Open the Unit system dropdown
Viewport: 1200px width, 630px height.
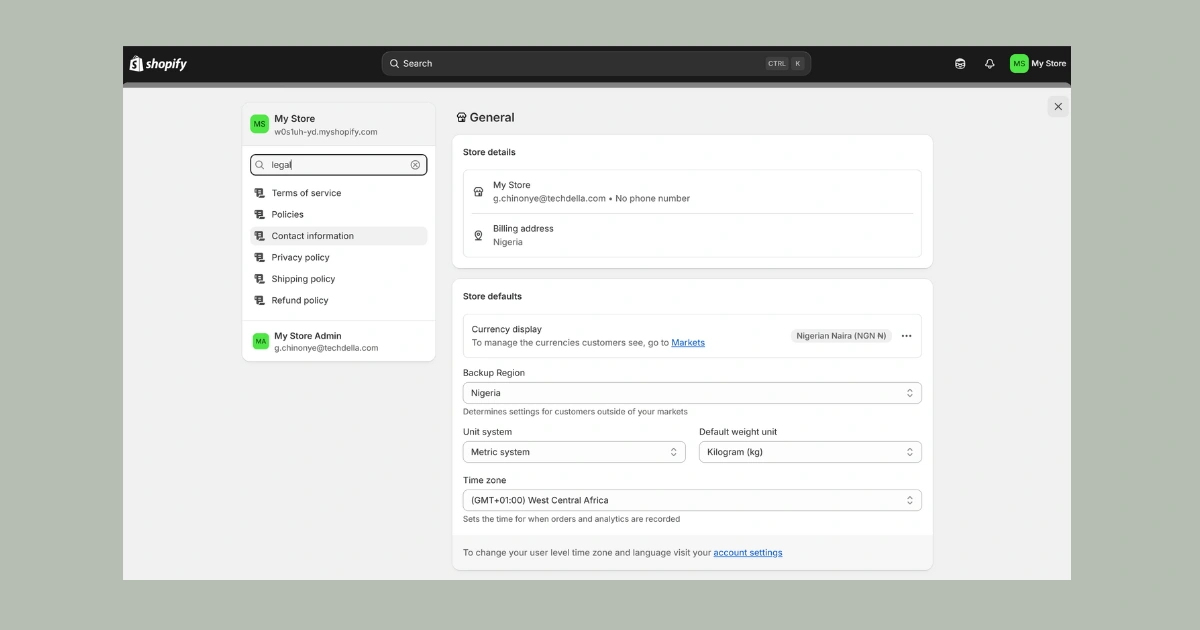(574, 452)
